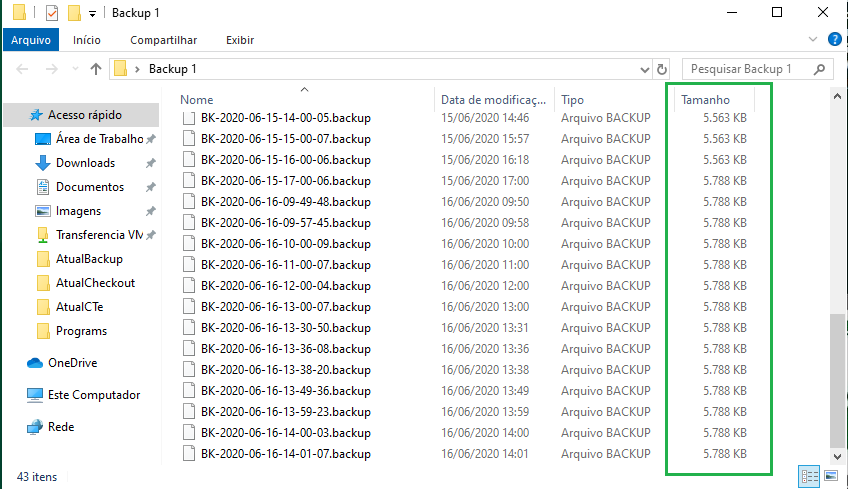Open the Customize Quick Access Toolbar dropdown
This screenshot has height=489, width=849.
pos(93,14)
